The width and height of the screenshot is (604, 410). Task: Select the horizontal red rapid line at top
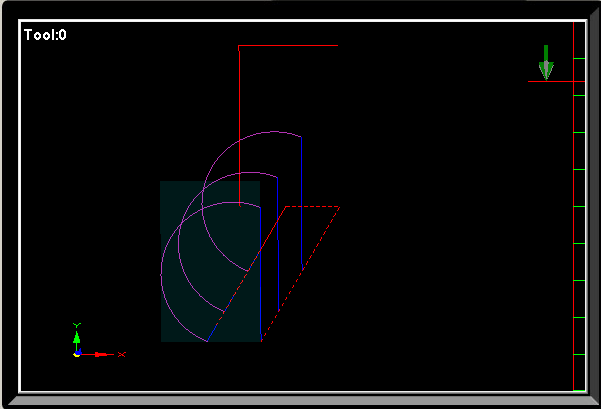(288, 45)
